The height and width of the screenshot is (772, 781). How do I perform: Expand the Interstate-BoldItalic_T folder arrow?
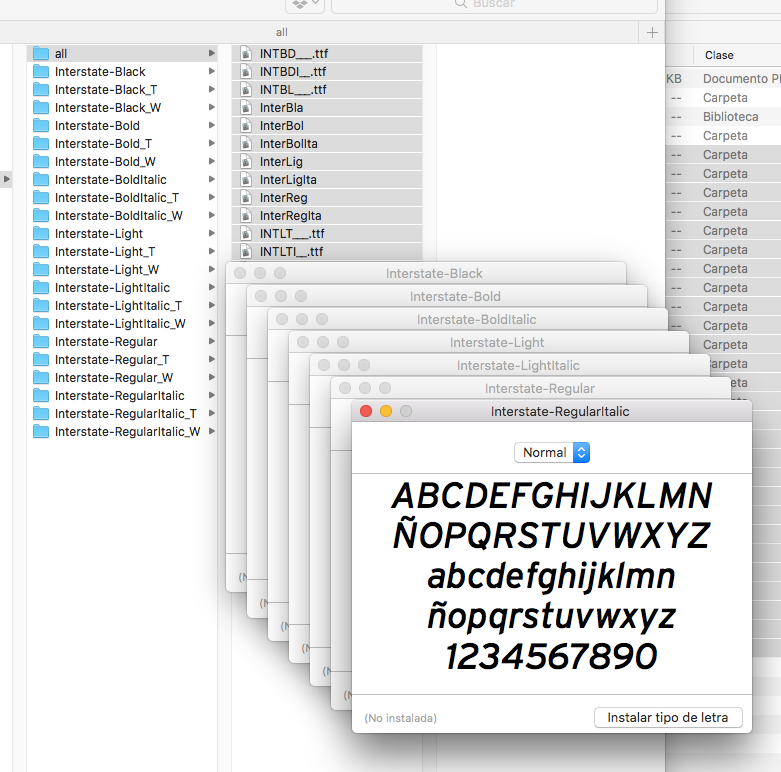tap(212, 197)
